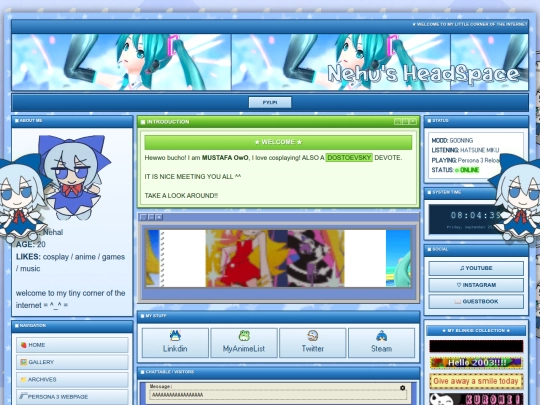
Task: Click the DOSTOEVSKY highlighted tag
Action: (x=349, y=158)
